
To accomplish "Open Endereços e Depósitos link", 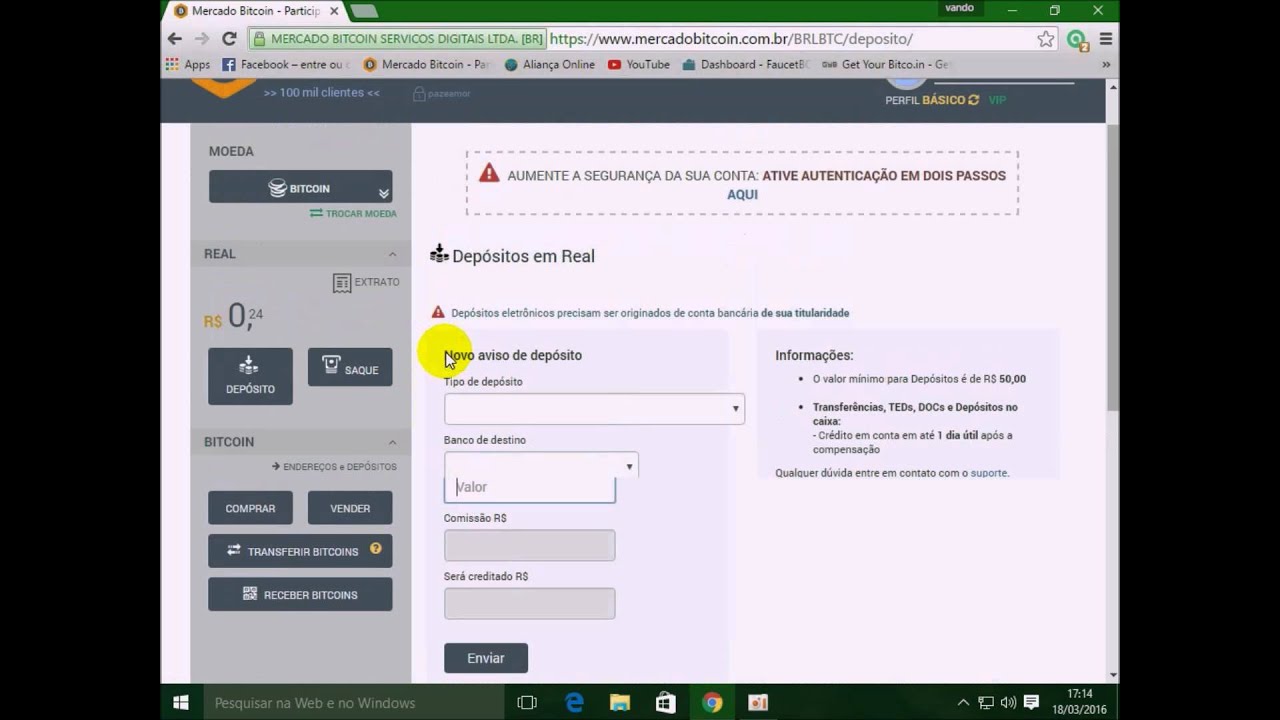I will [x=334, y=467].
